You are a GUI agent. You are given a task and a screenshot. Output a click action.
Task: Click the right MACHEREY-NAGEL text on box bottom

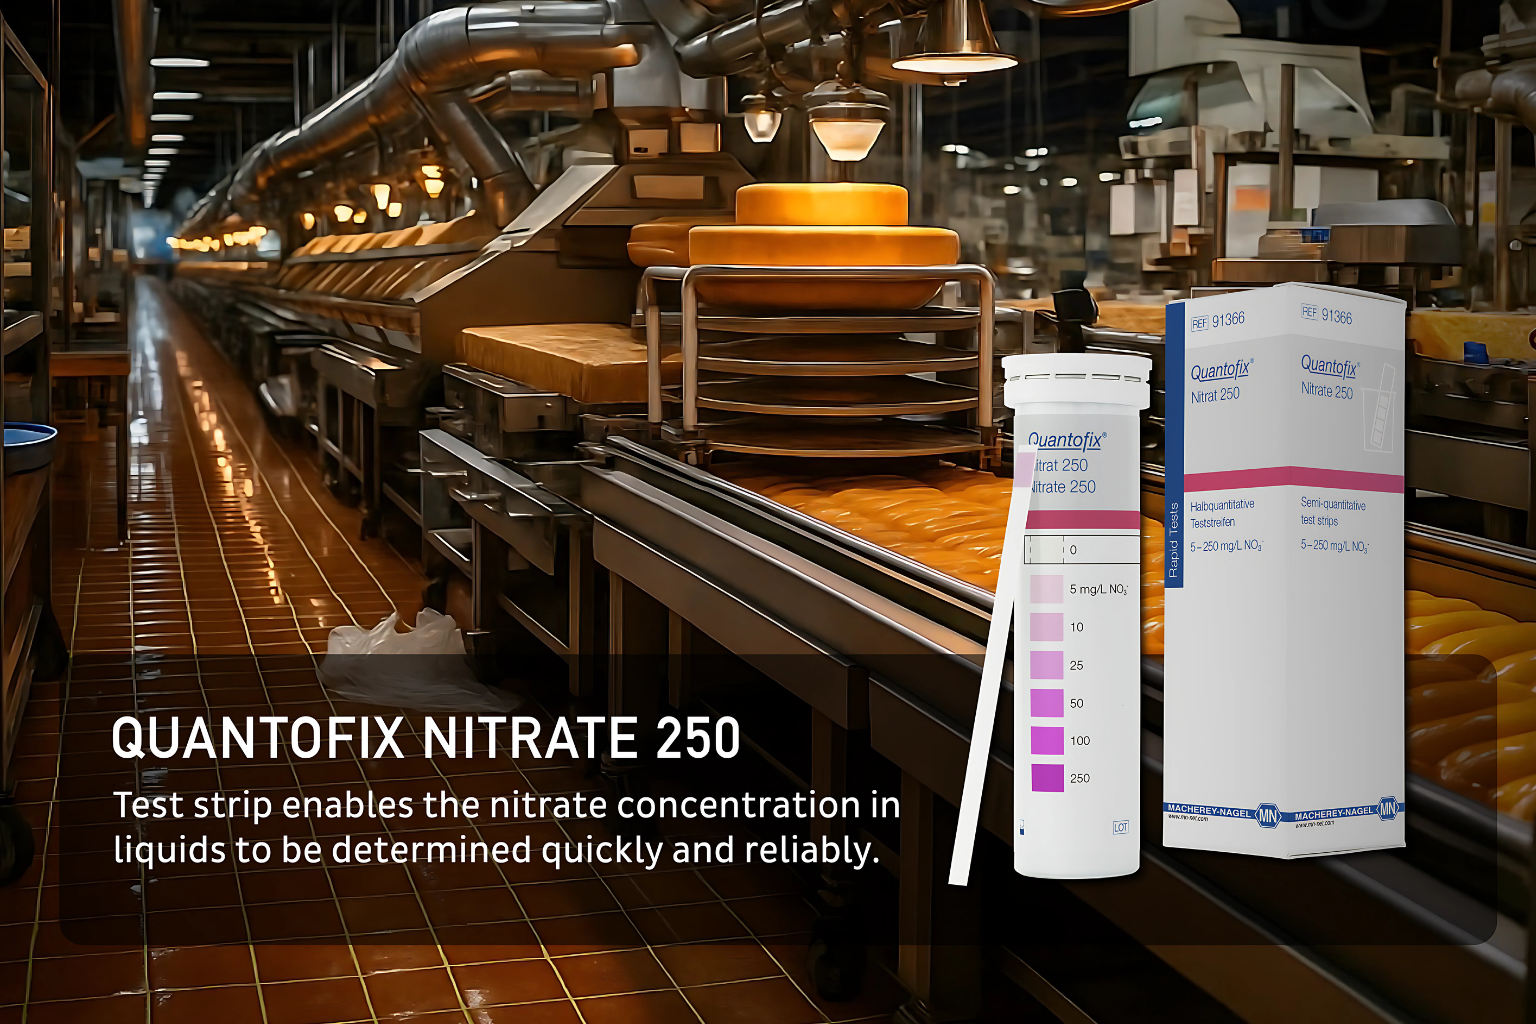[1334, 814]
